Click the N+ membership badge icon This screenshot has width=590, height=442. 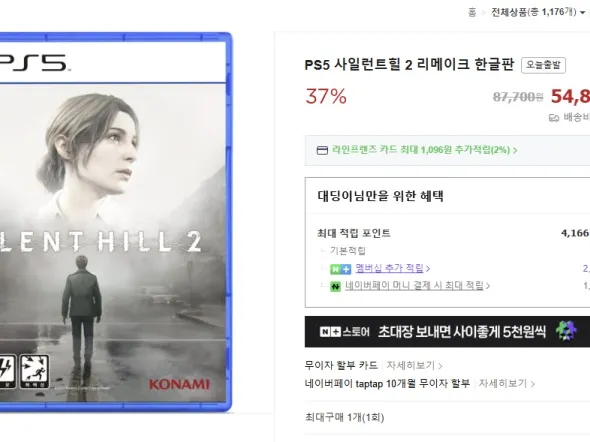tap(340, 269)
